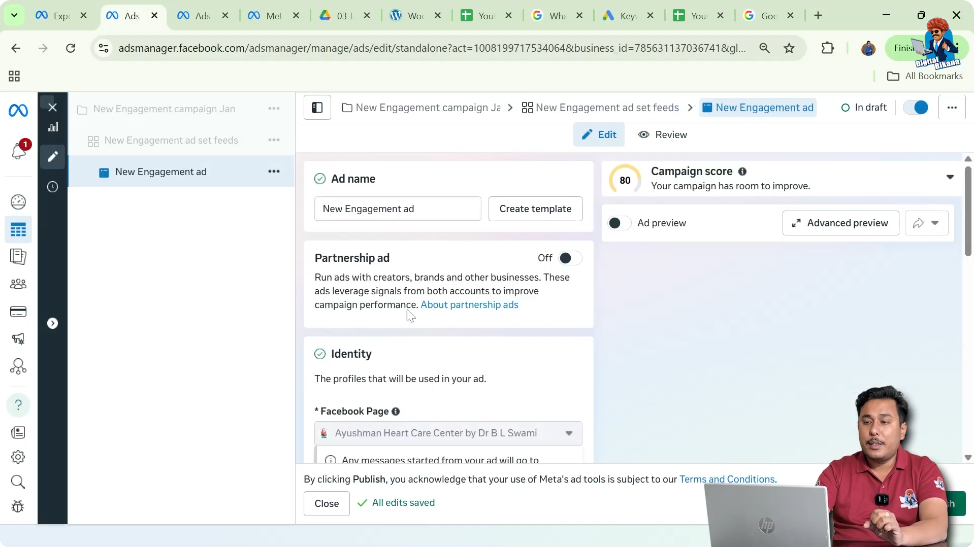This screenshot has height=547, width=976.
Task: Click the Search magnifier in sidebar
Action: tap(18, 482)
